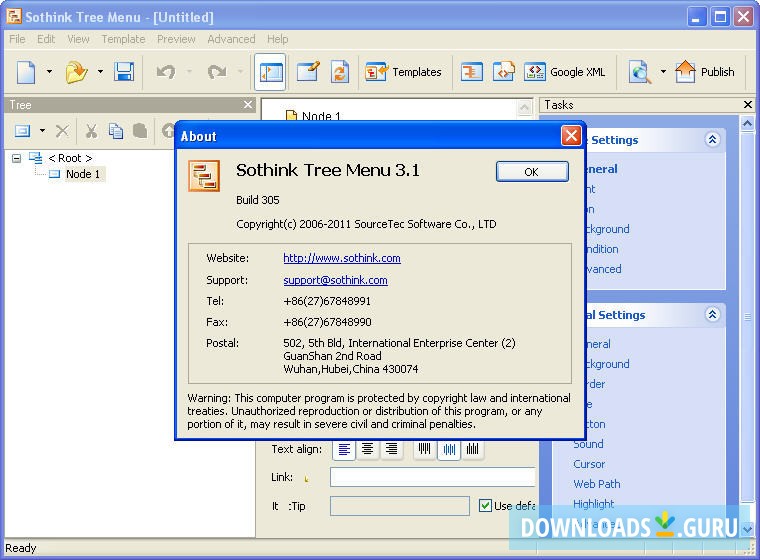
Task: Click the code page toolbar icon
Action: [504, 72]
